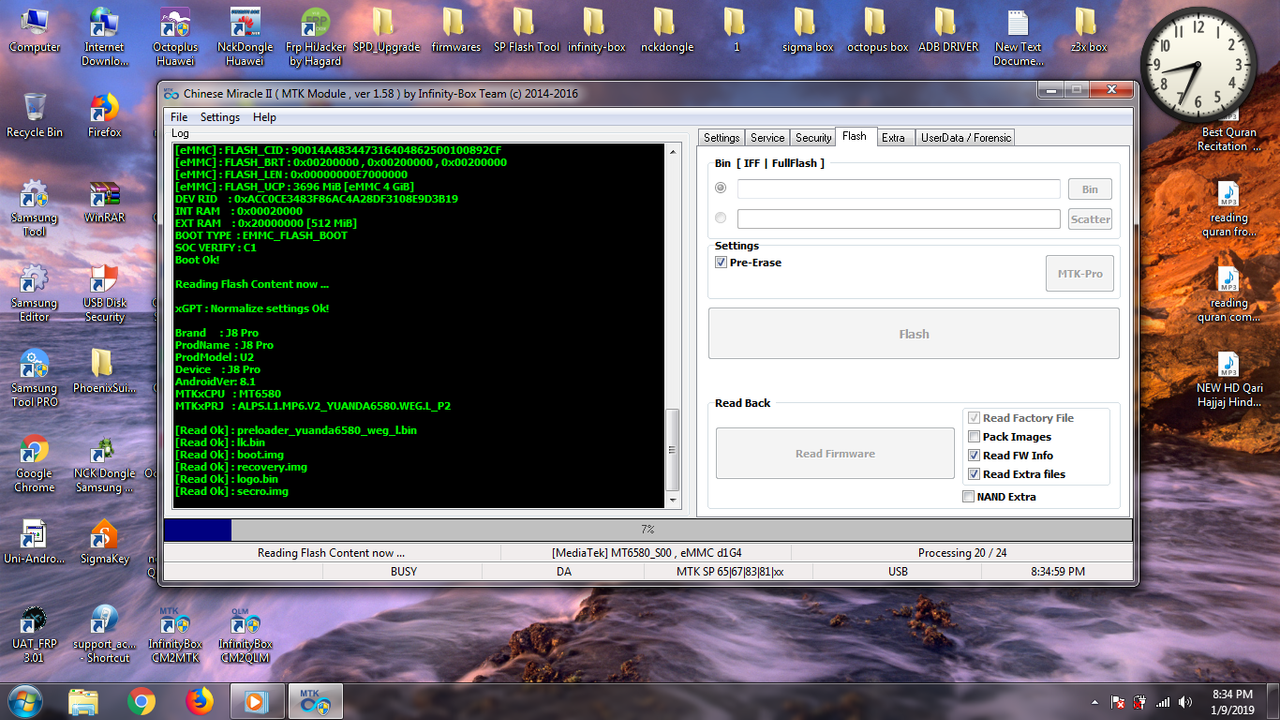Show hidden system tray icons
Screen dimensions: 1280x720
(1096, 702)
